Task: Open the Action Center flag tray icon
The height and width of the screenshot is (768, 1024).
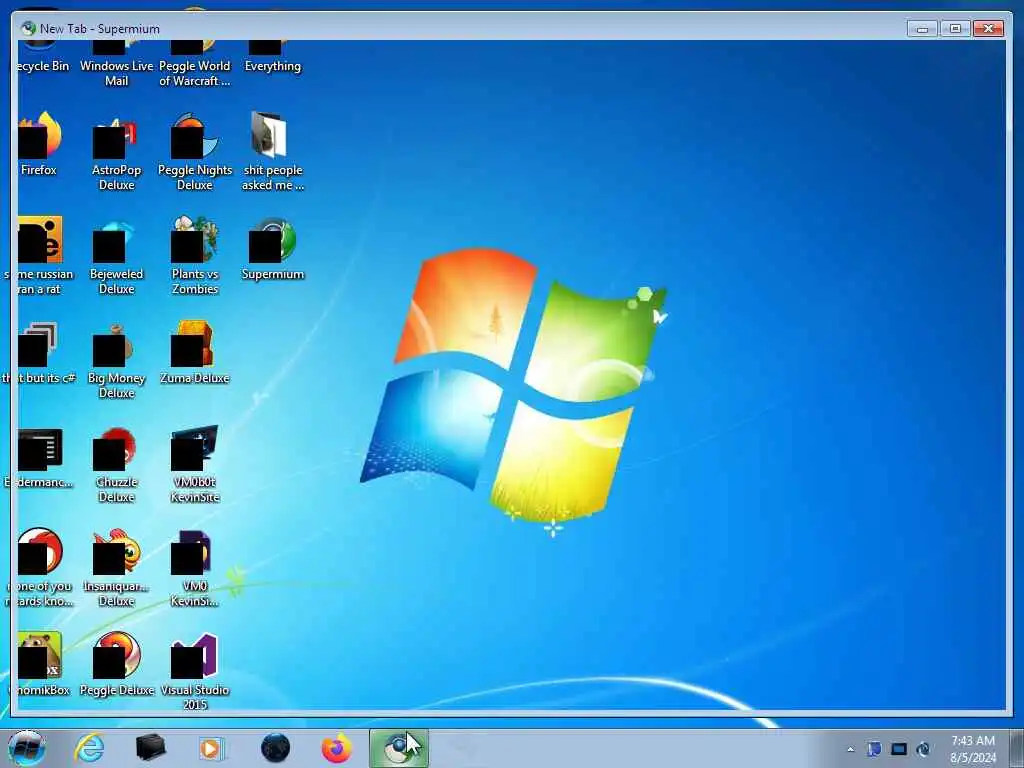Action: click(x=874, y=749)
